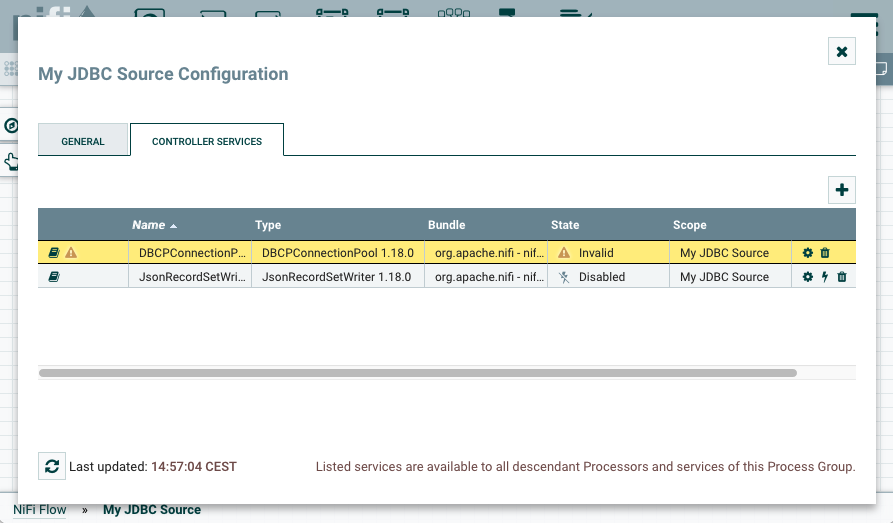
Task: Sort the table by Type header
Action: [268, 225]
